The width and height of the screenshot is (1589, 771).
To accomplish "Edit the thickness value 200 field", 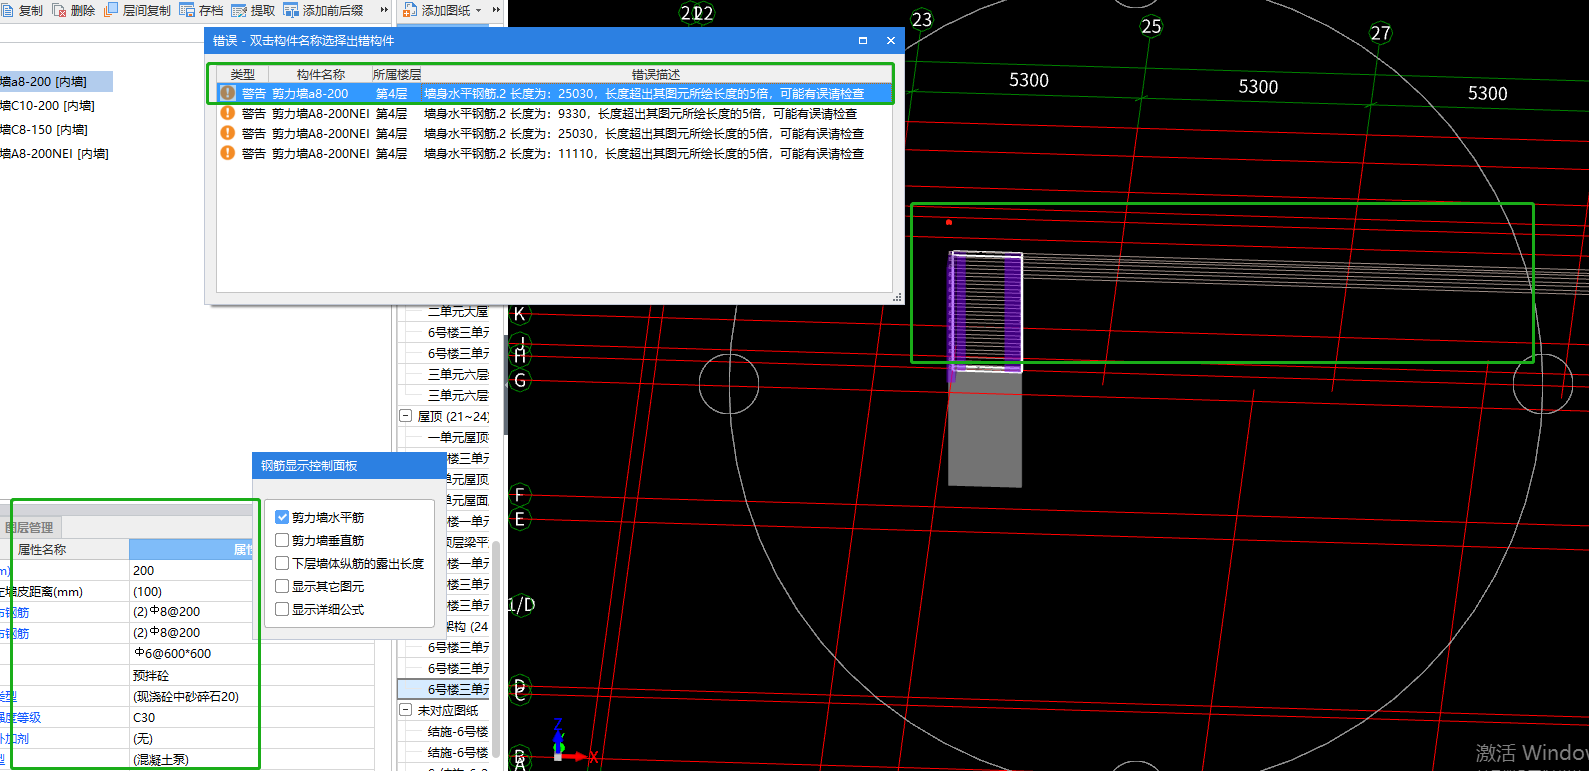I will pos(191,570).
